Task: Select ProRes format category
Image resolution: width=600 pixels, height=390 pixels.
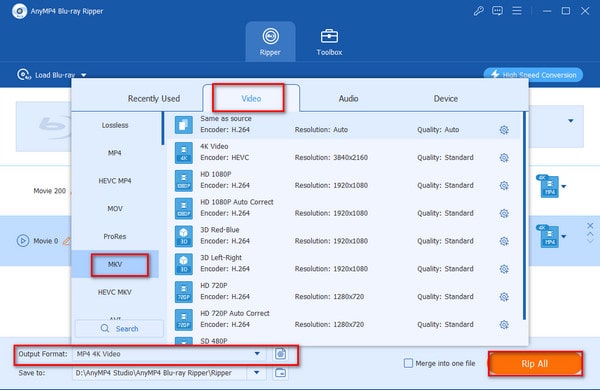Action: coord(115,237)
